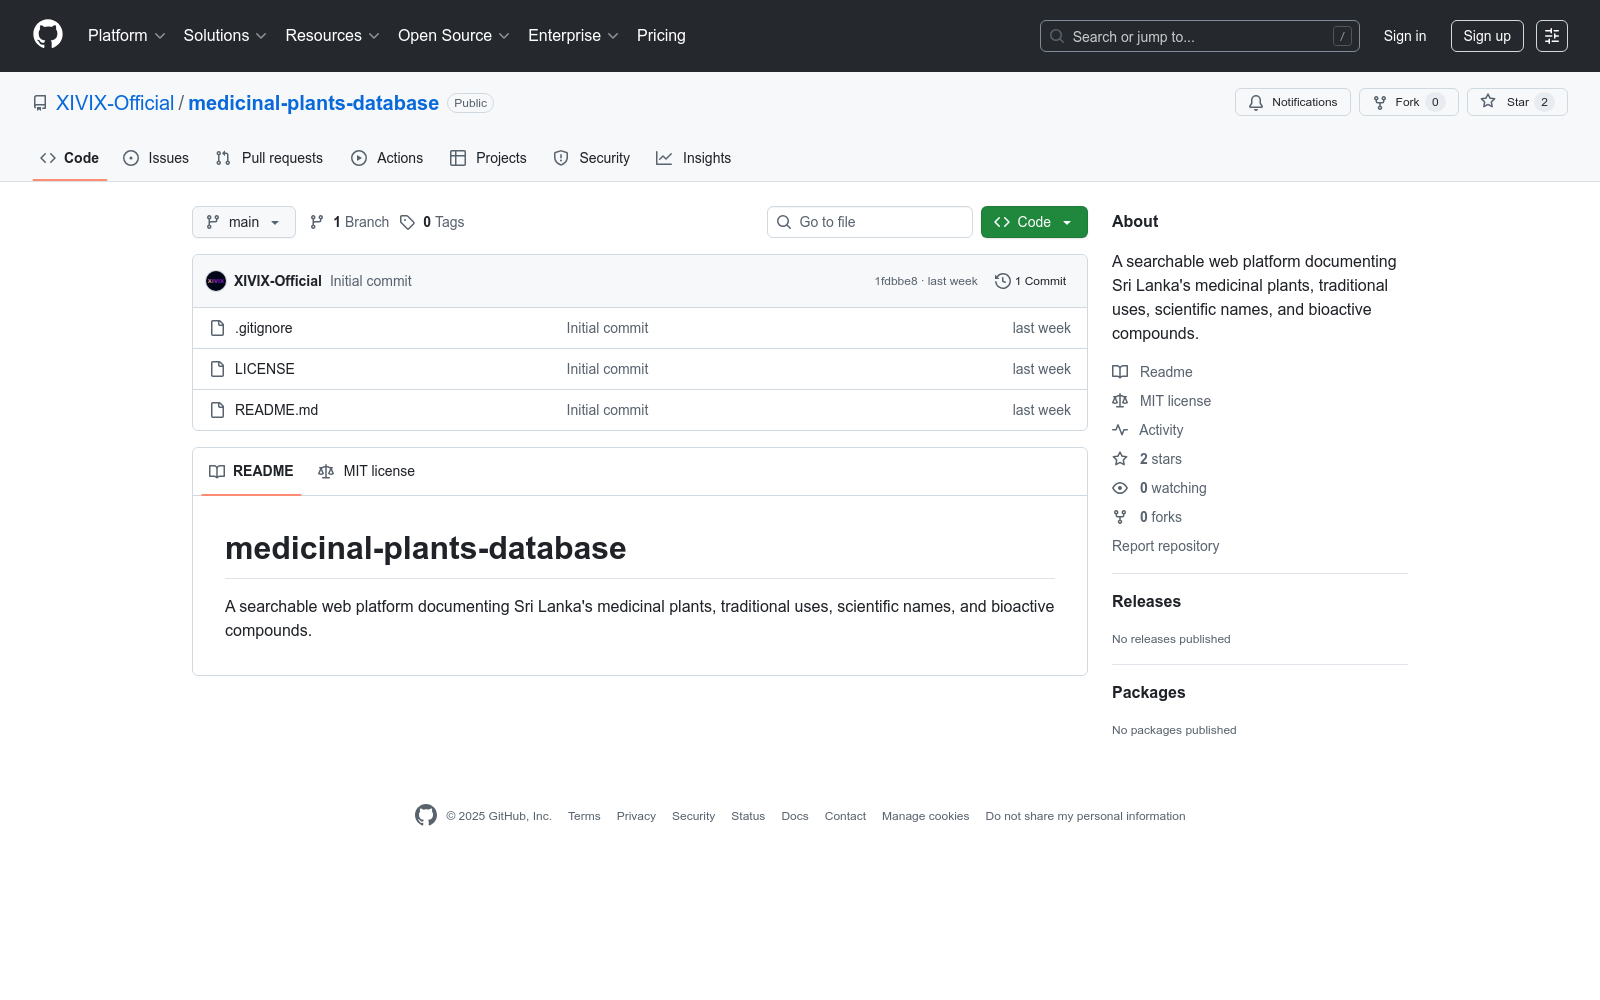Star the repository
Image resolution: width=1600 pixels, height=1000 pixels.
(x=1517, y=102)
